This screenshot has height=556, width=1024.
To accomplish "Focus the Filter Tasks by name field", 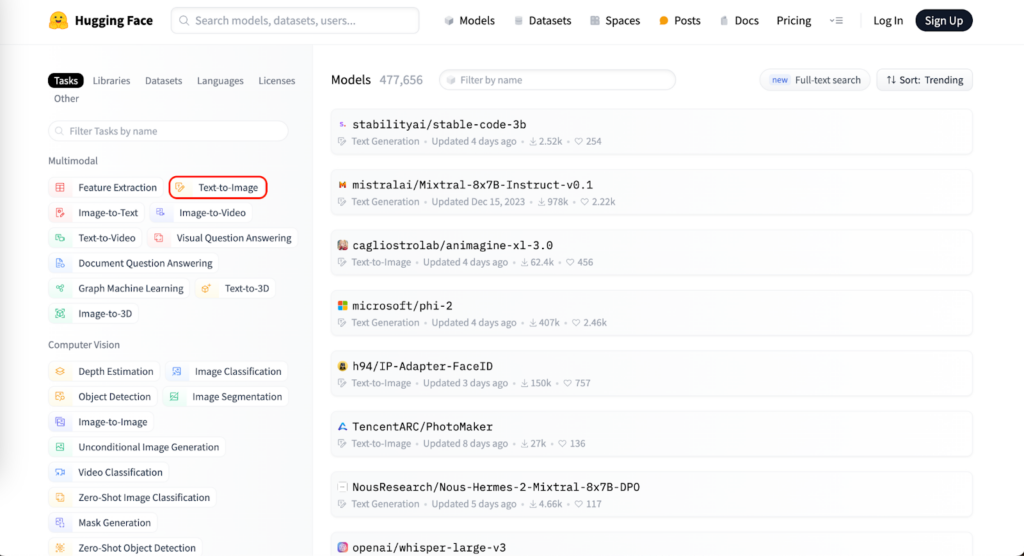I will click(168, 131).
